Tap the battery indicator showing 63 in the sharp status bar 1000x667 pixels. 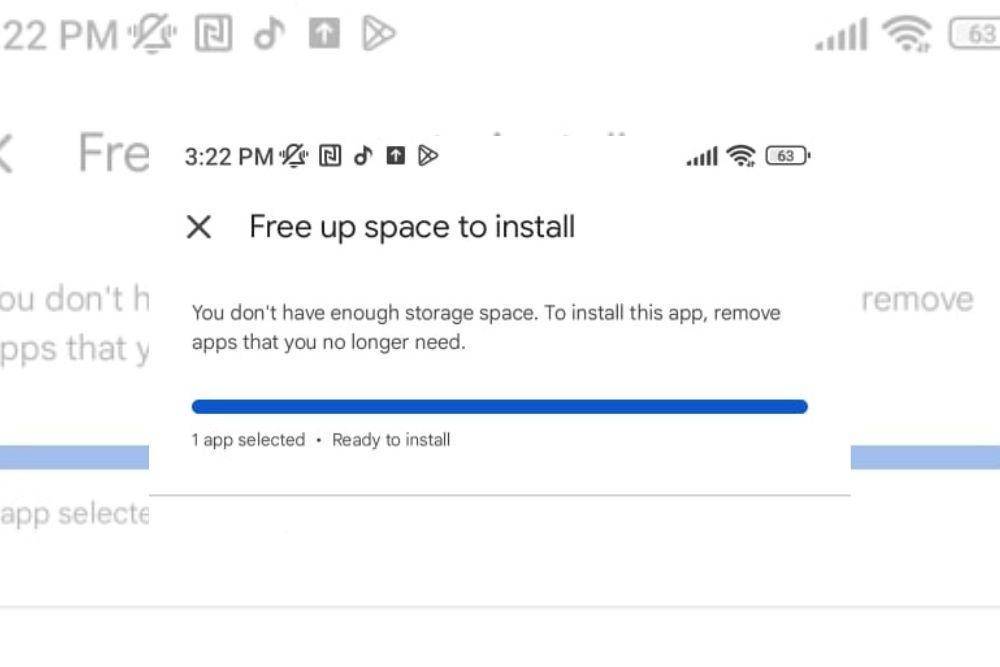788,156
